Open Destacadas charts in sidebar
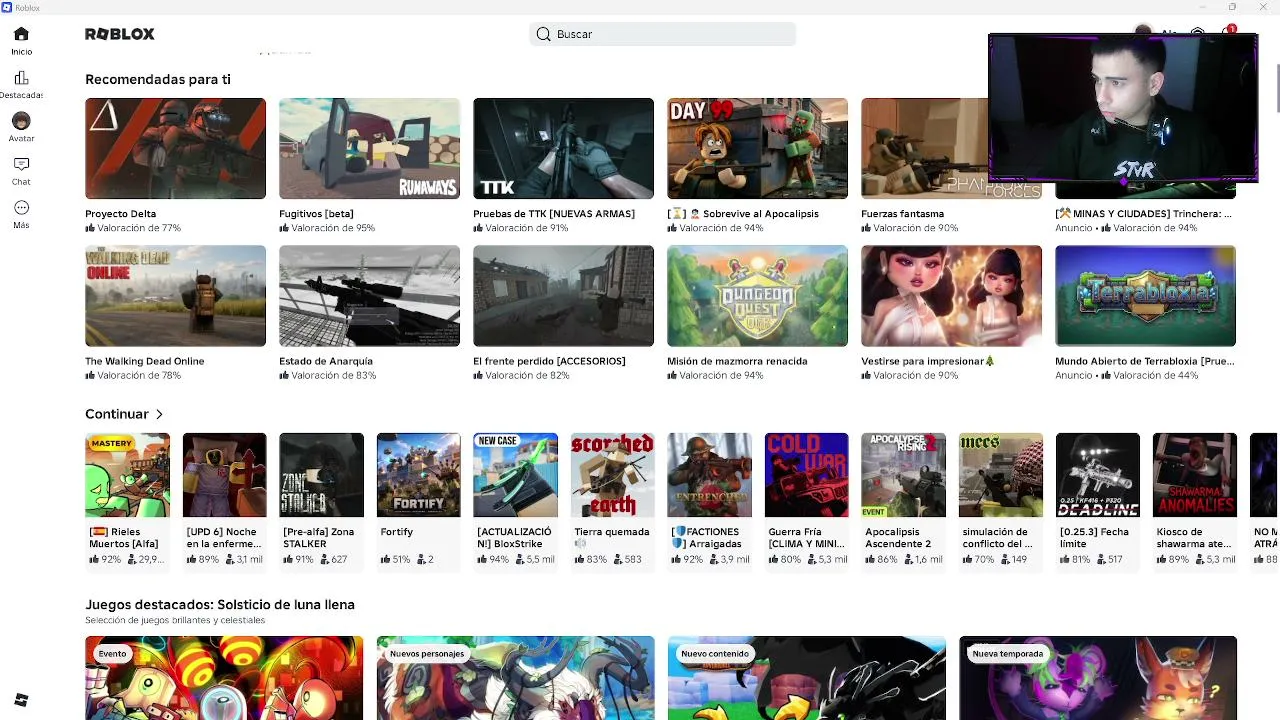 (x=21, y=84)
